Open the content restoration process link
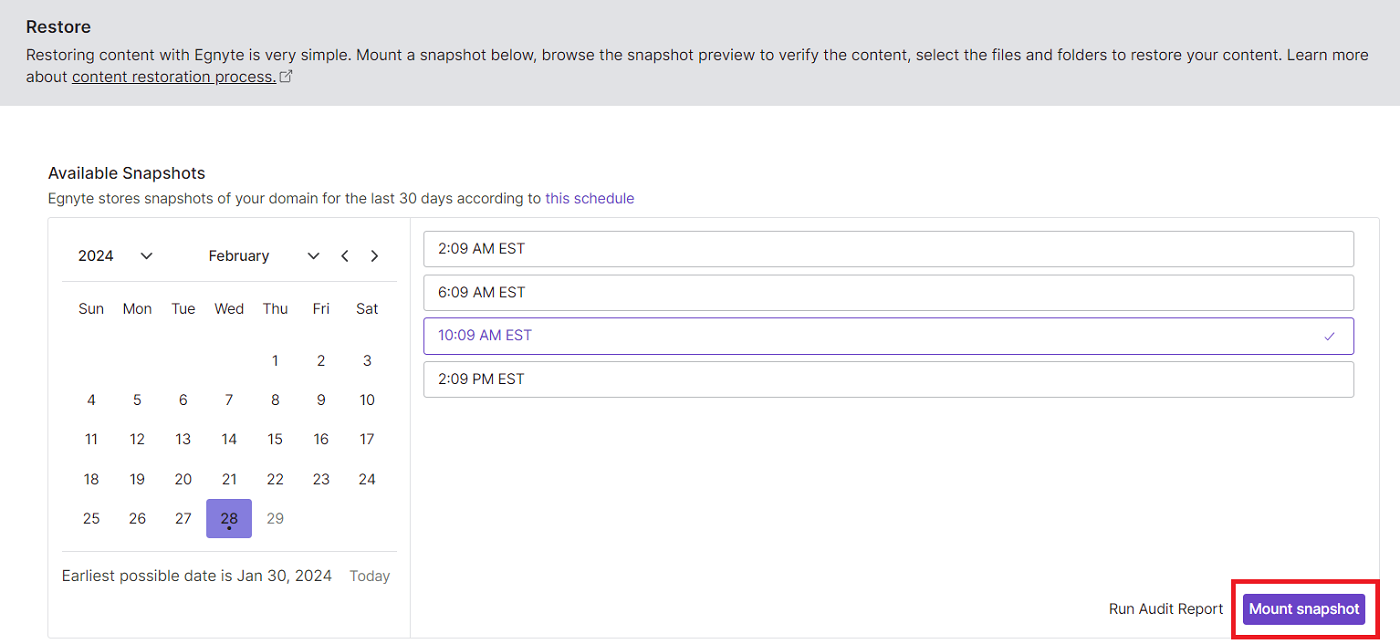This screenshot has width=1400, height=644. click(172, 76)
